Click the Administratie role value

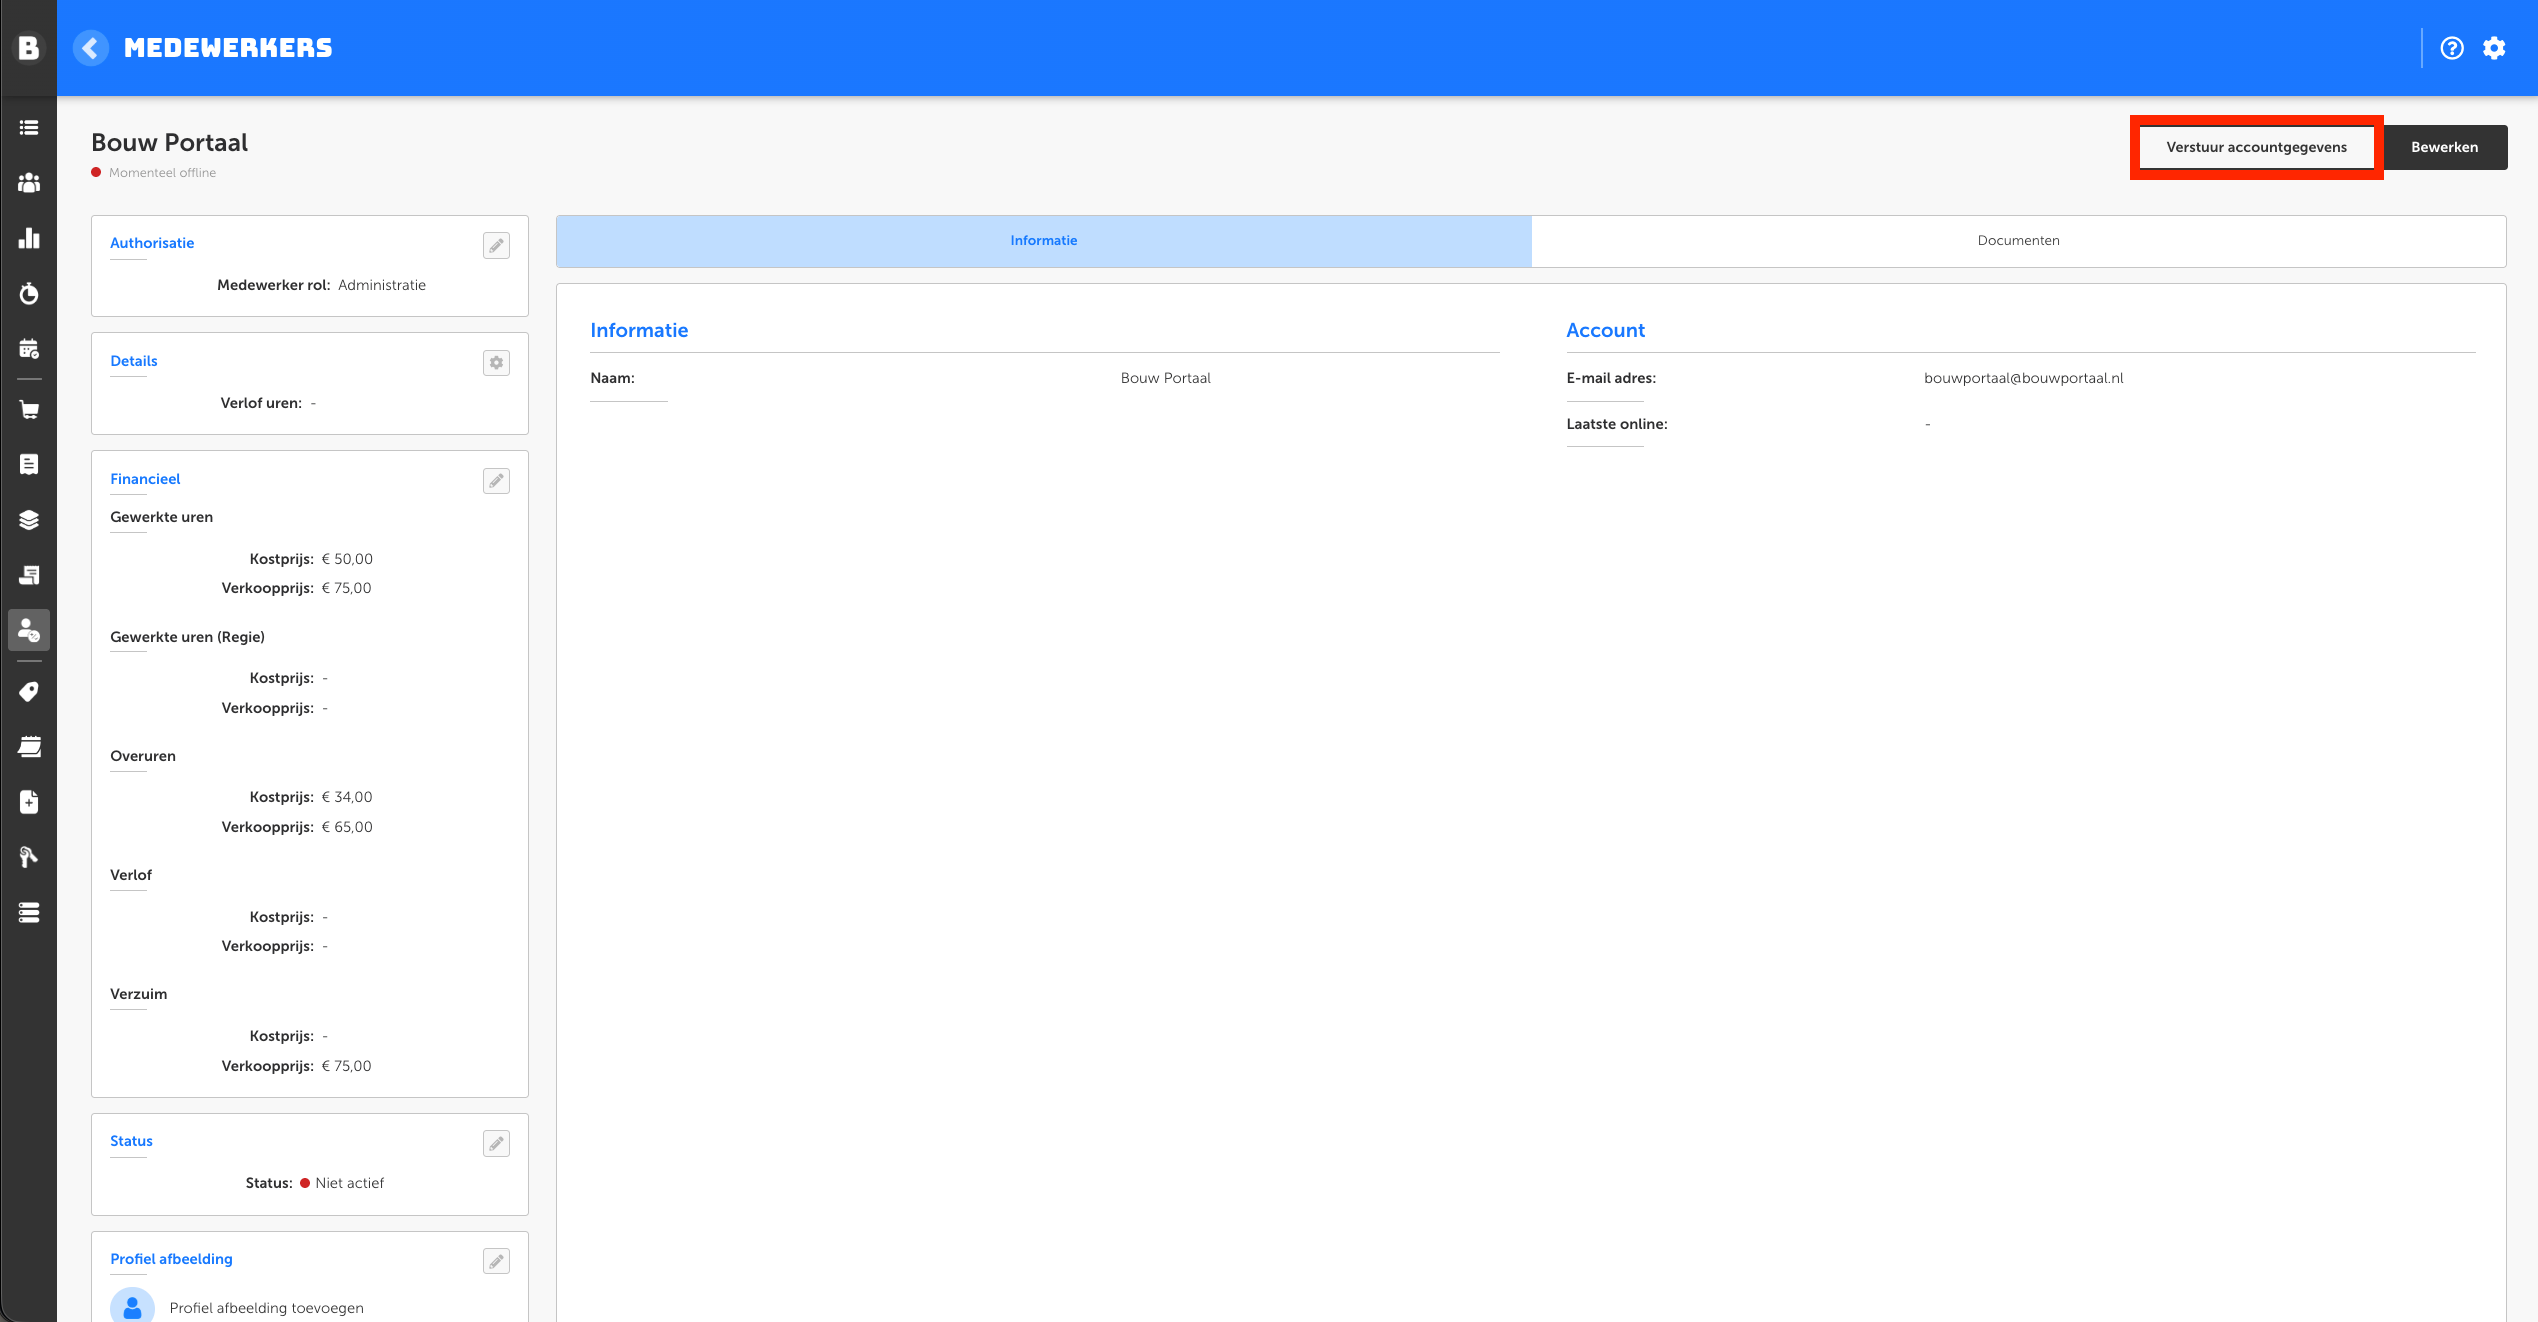(382, 285)
